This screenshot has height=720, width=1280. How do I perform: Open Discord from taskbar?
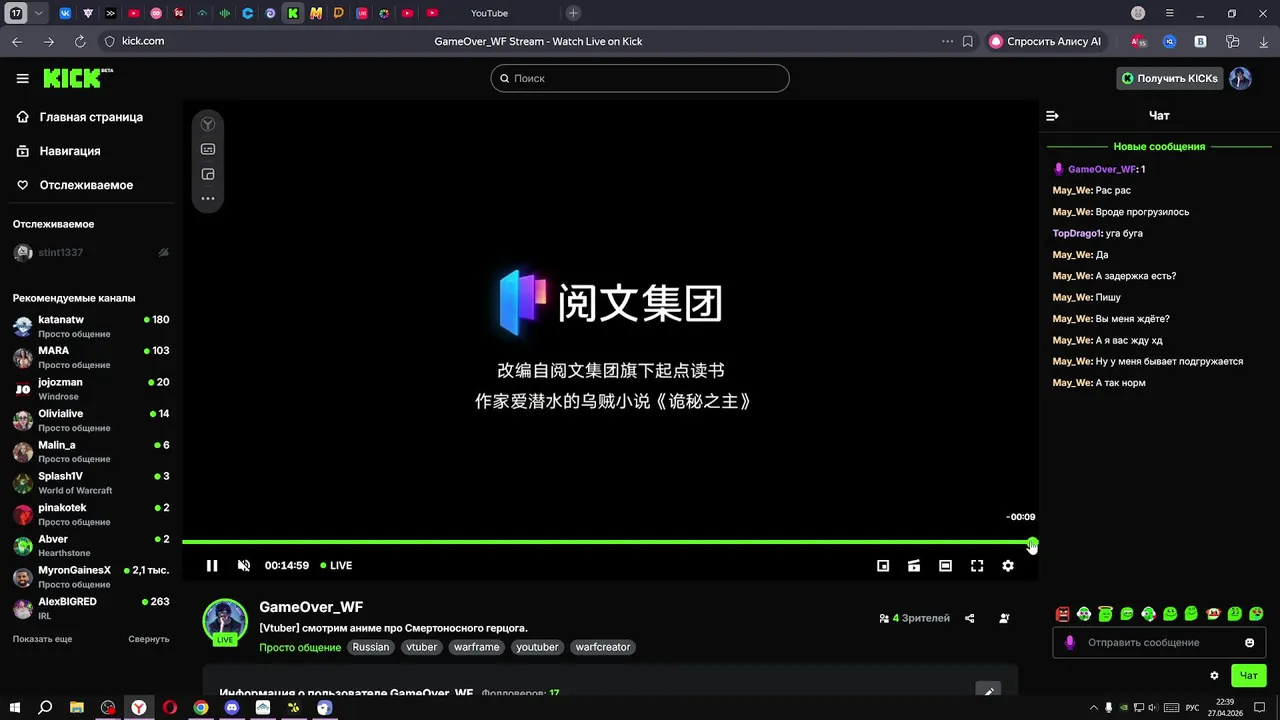point(232,707)
